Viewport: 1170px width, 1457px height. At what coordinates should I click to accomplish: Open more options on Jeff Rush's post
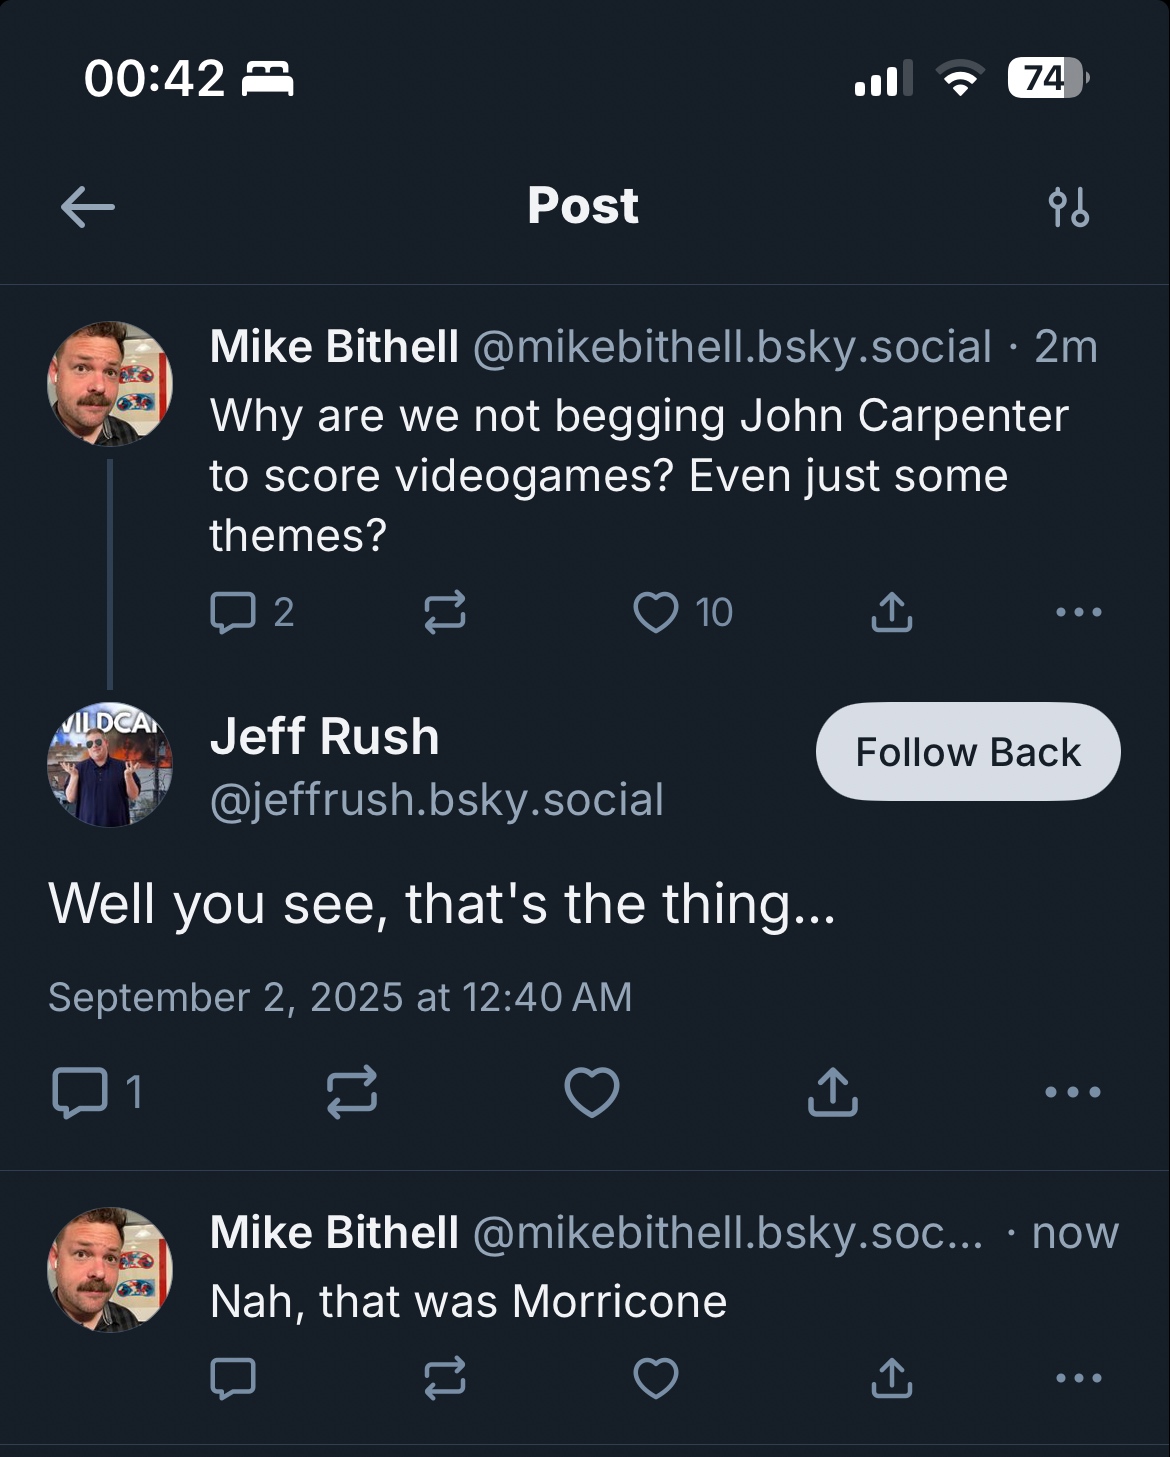click(x=1072, y=1092)
